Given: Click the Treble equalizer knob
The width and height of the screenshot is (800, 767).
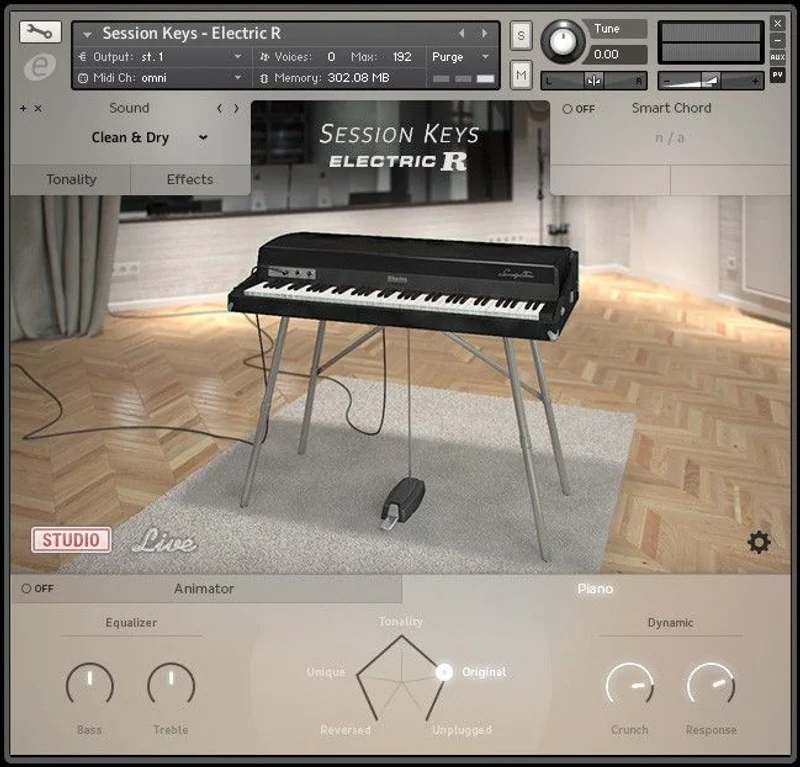Looking at the screenshot, I should [x=171, y=685].
